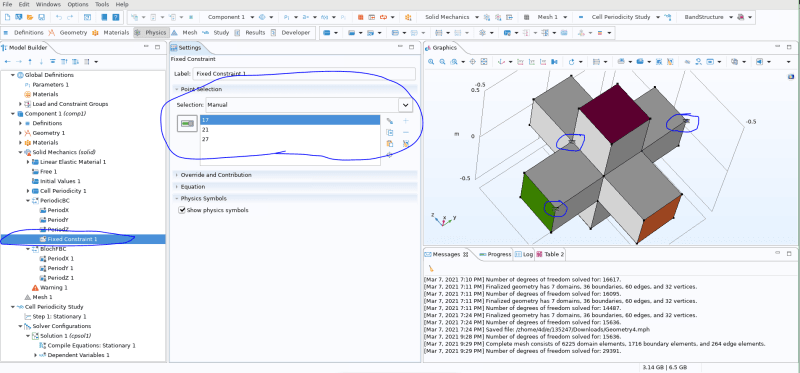This screenshot has width=800, height=373.
Task: Click the Clear Selection icon
Action: point(406,143)
